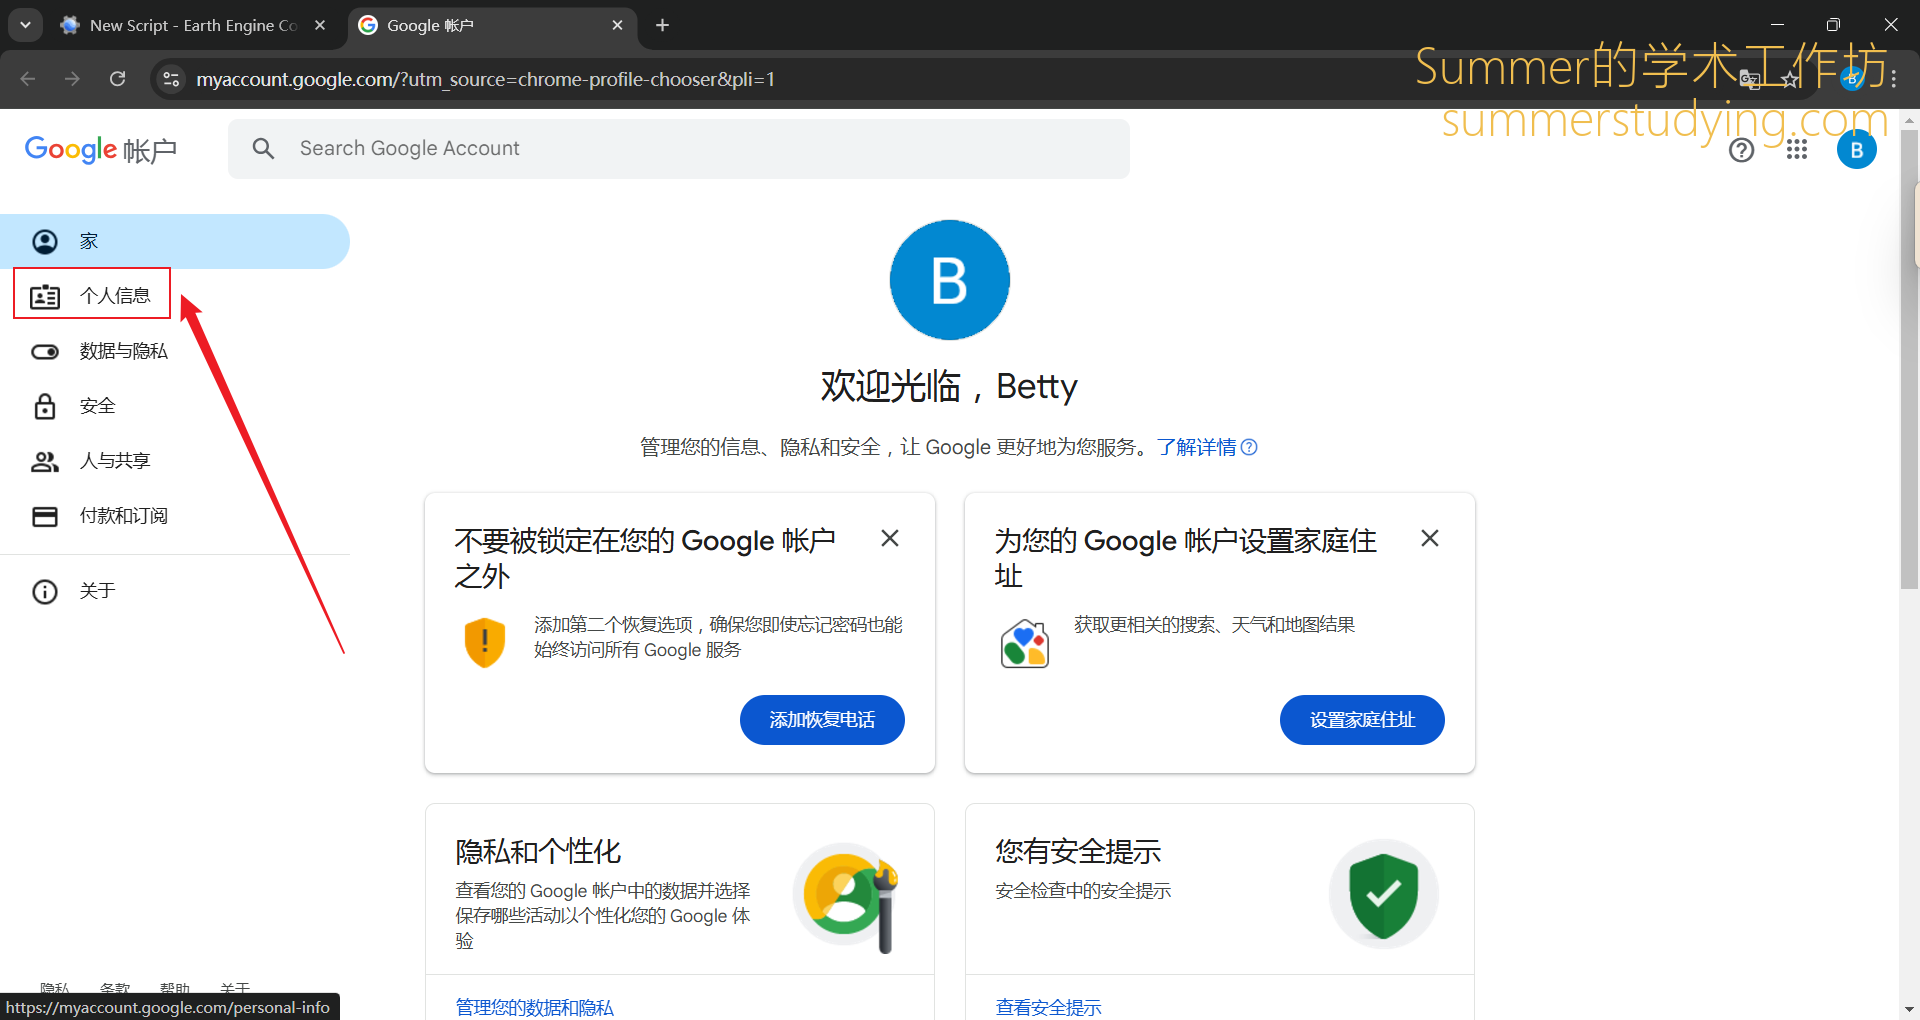The image size is (1920, 1020).
Task: Open a new browser tab
Action: 662,25
